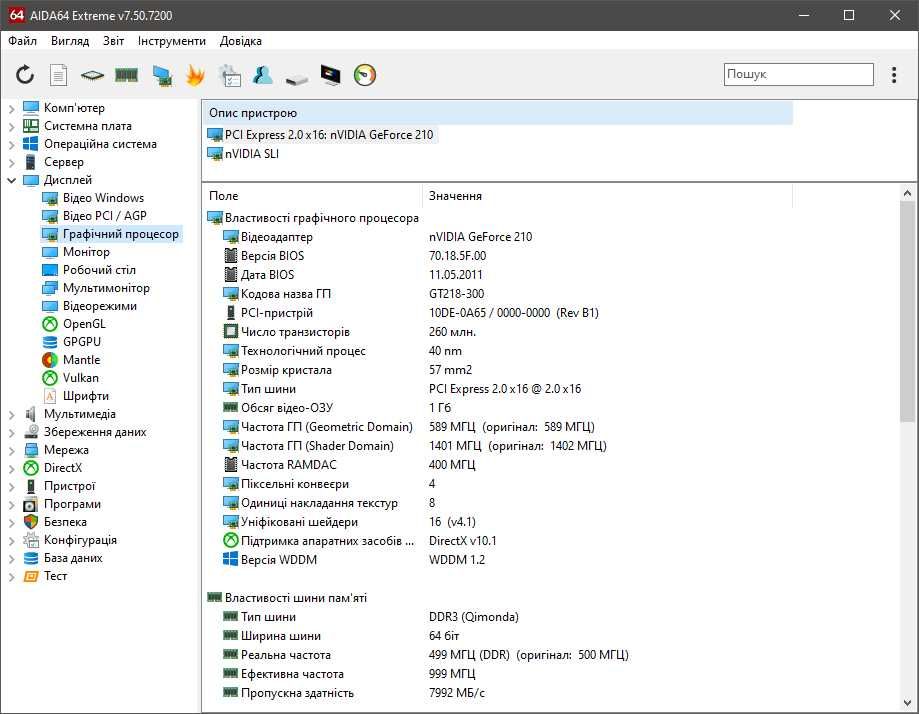Open the Звіт menu
Viewport: 919px width, 714px height.
(x=113, y=41)
